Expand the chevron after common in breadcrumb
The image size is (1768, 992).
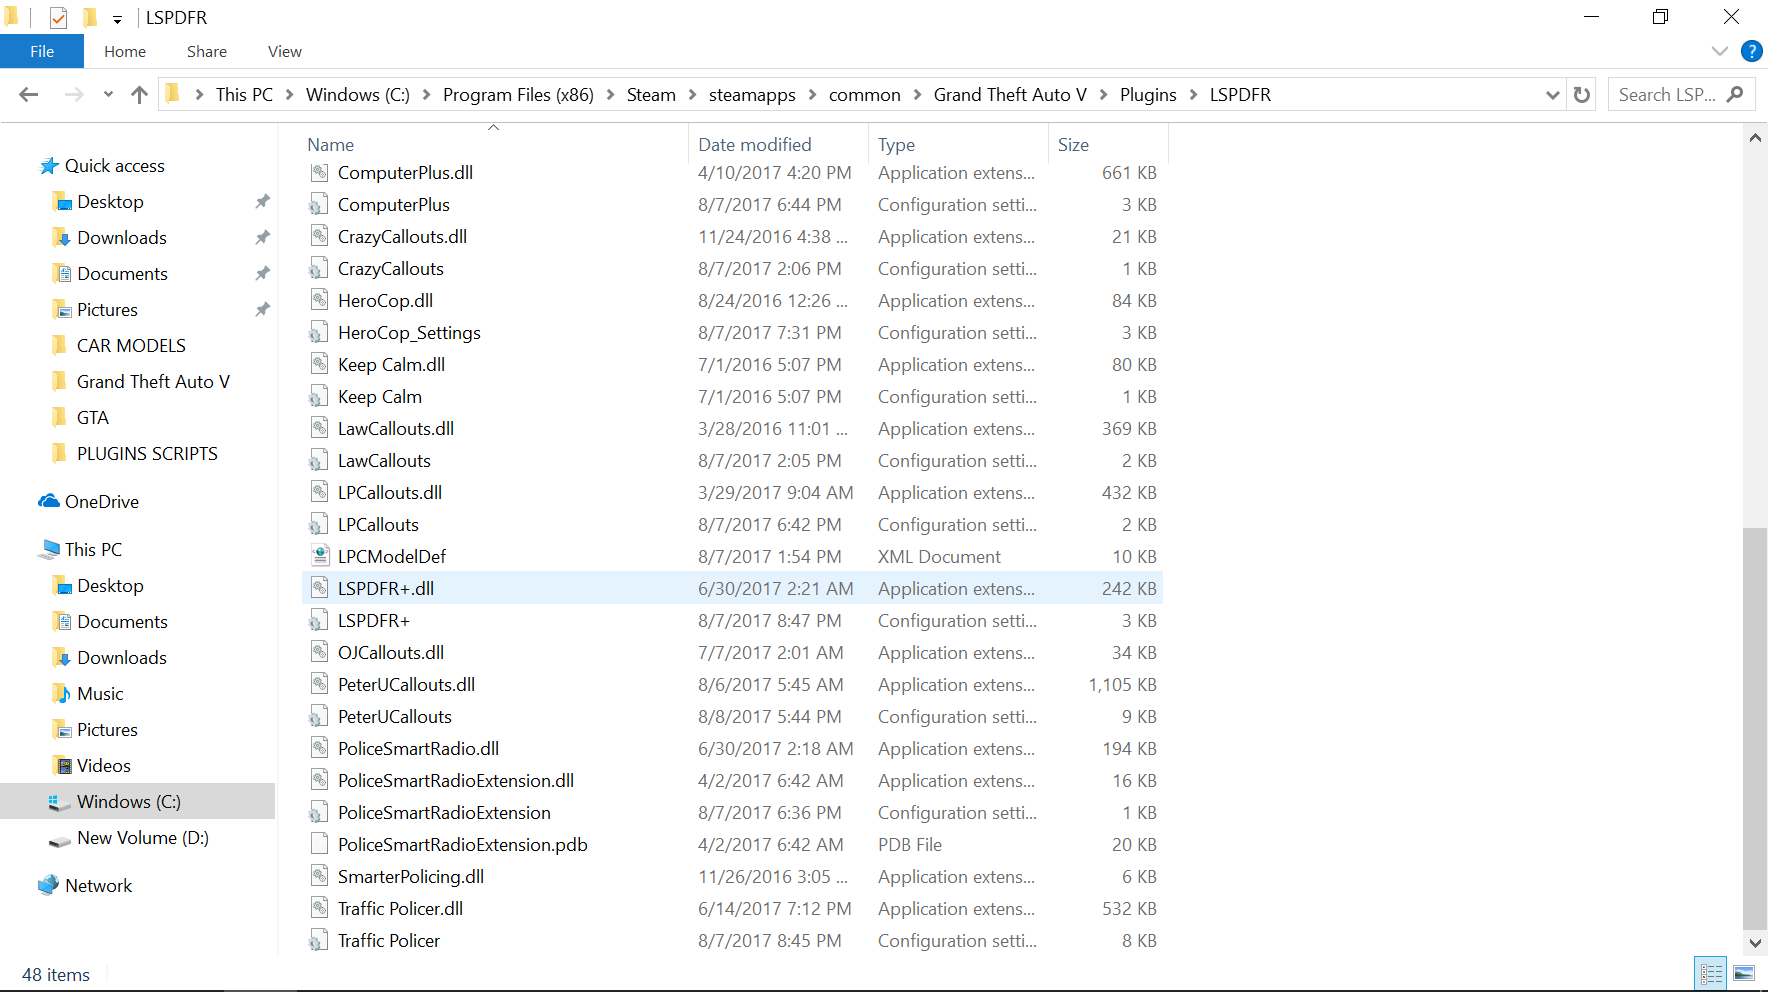tap(917, 95)
